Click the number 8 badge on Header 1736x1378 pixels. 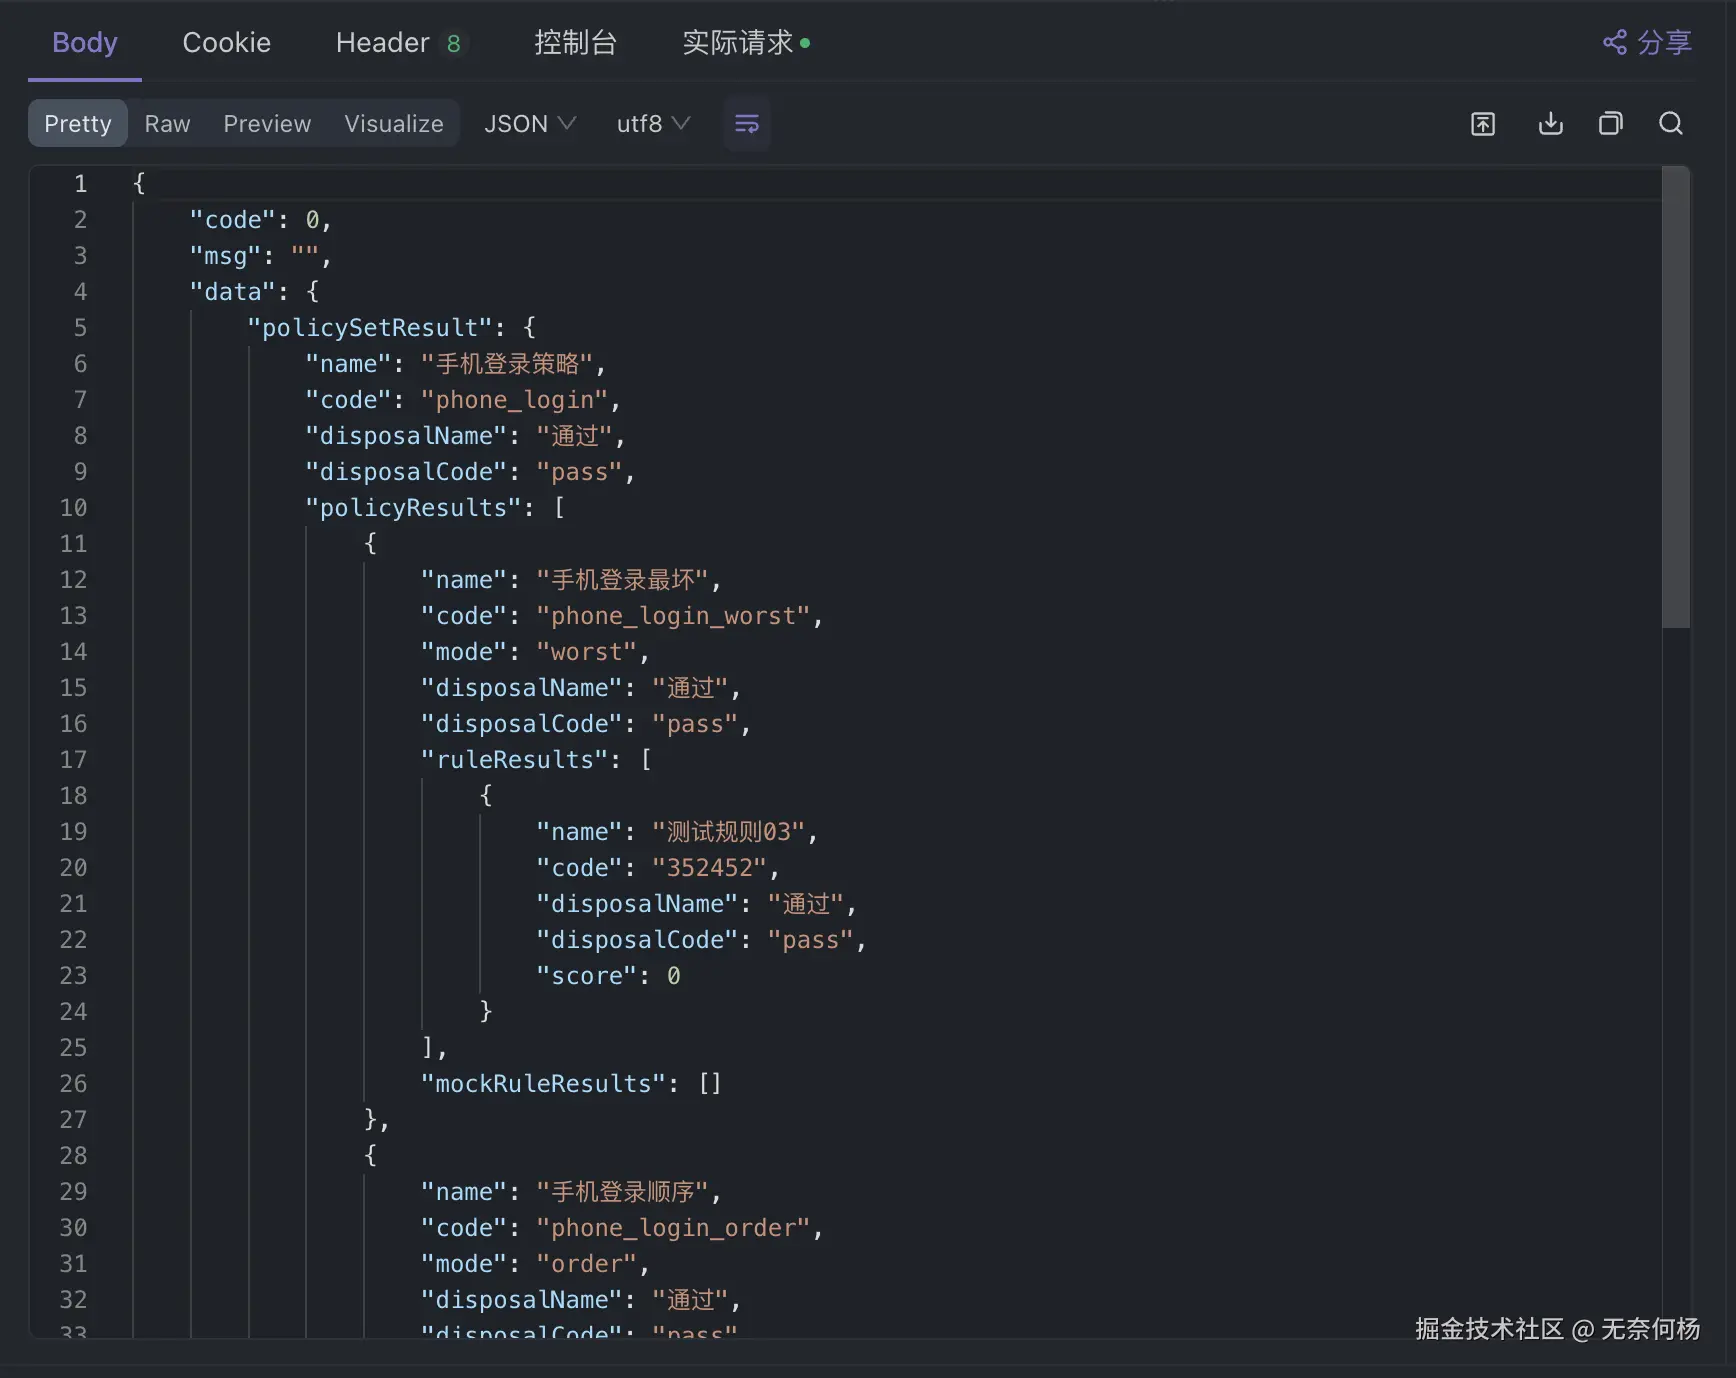pos(454,43)
